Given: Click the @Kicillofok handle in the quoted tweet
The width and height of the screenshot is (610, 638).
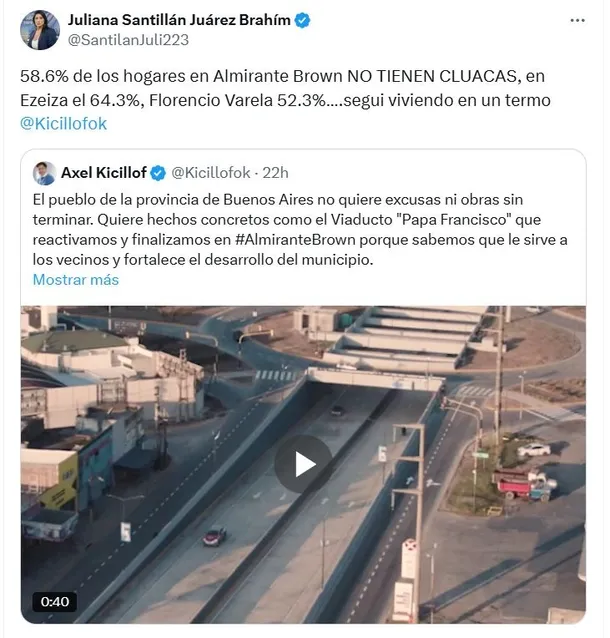Looking at the screenshot, I should tap(211, 173).
